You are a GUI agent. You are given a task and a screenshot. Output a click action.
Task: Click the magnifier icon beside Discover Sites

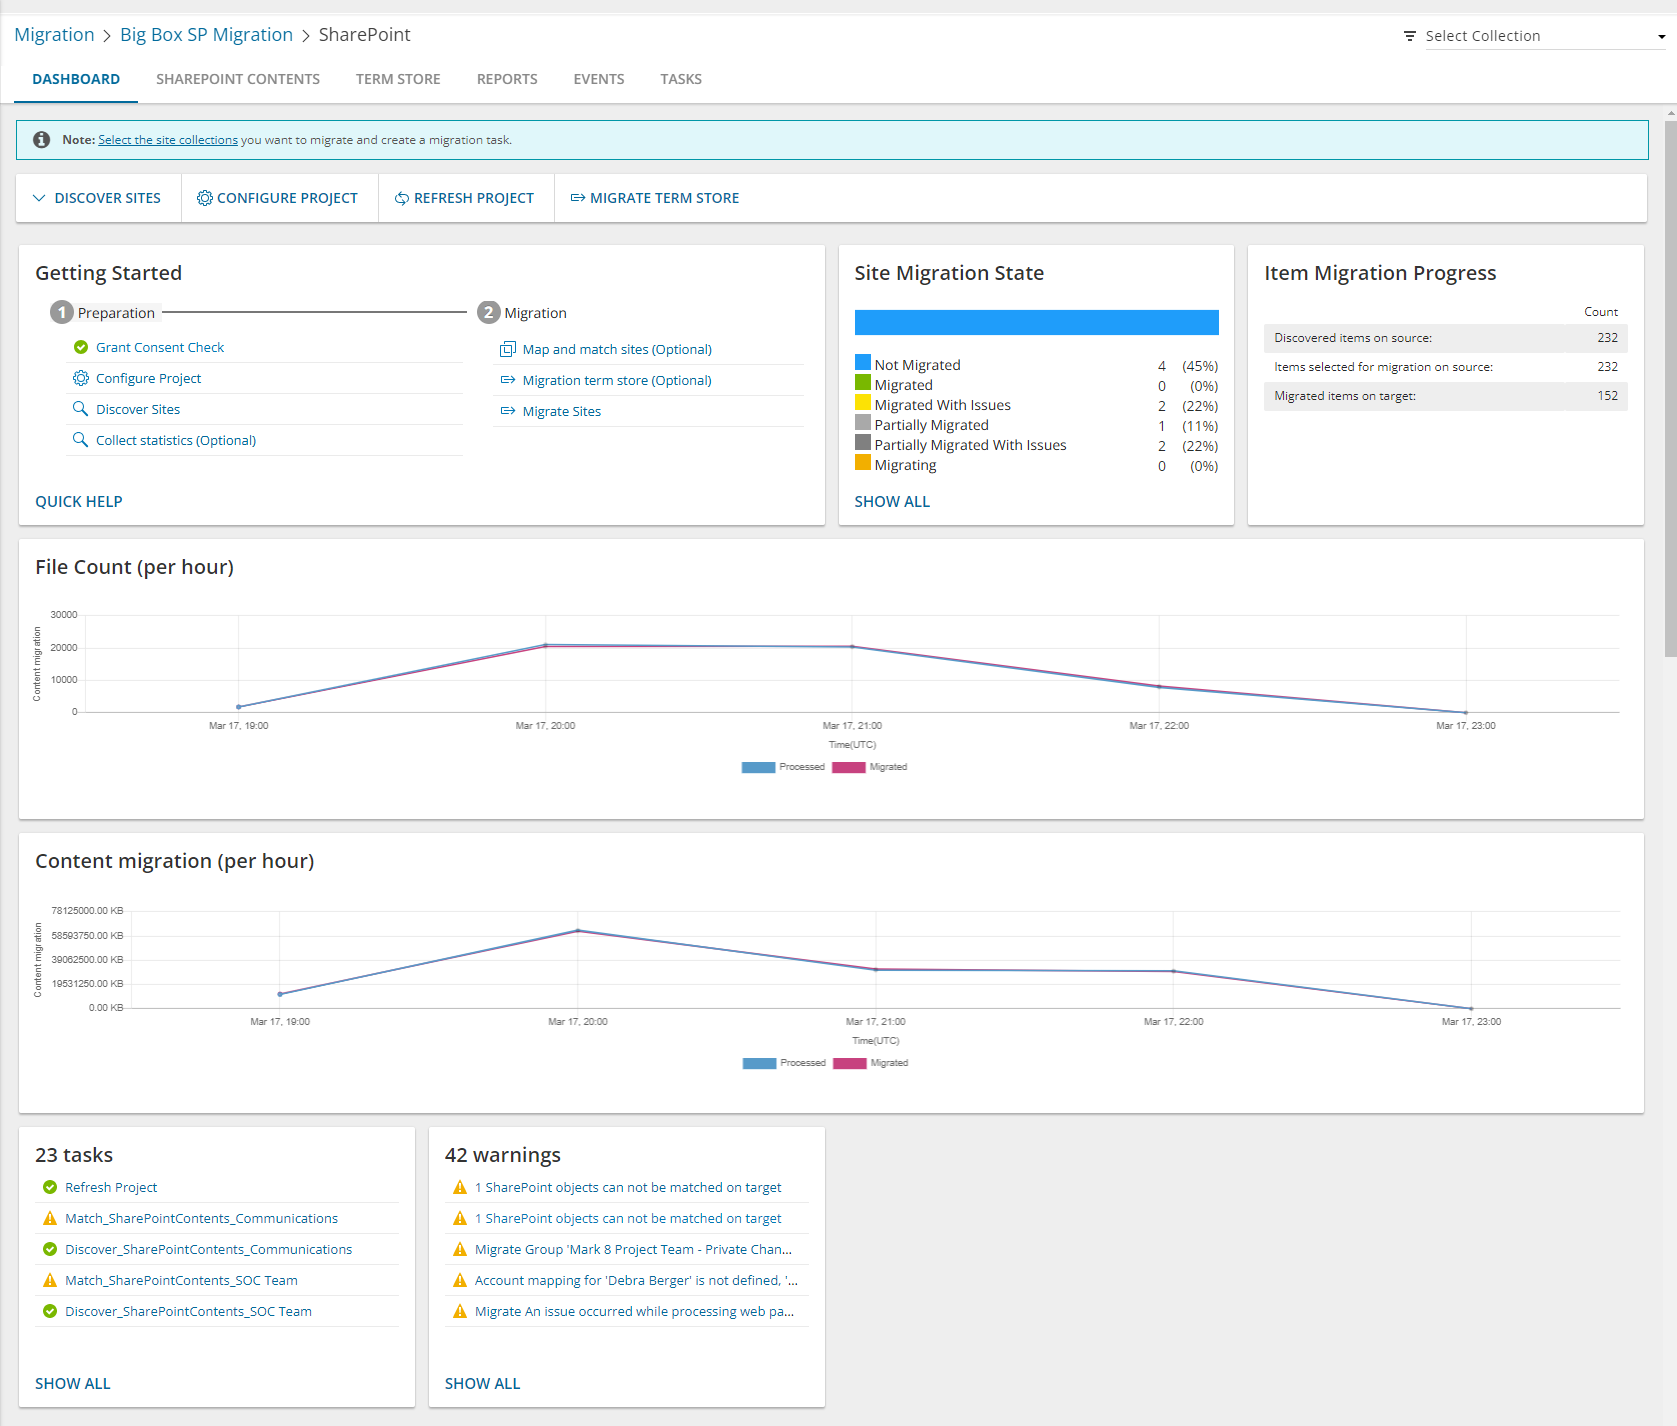tap(80, 409)
